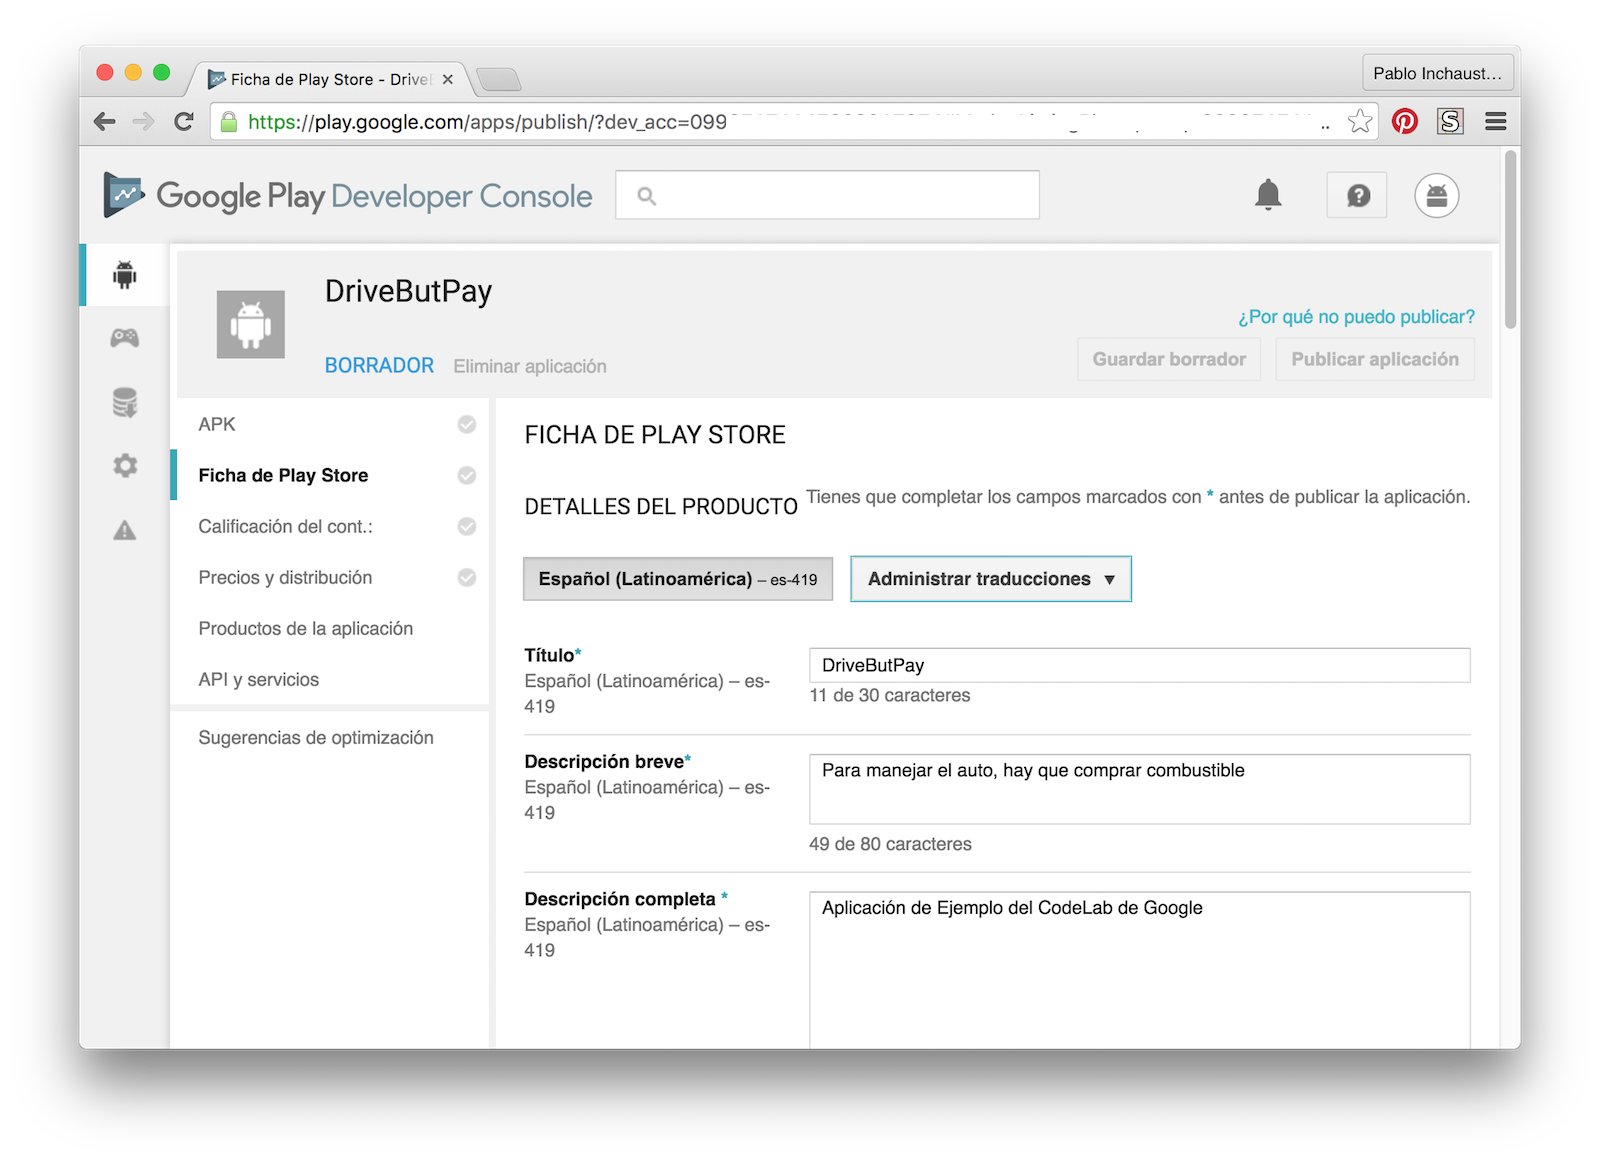Image resolution: width=1600 pixels, height=1162 pixels.
Task: Open the account avatar menu
Action: (1437, 195)
